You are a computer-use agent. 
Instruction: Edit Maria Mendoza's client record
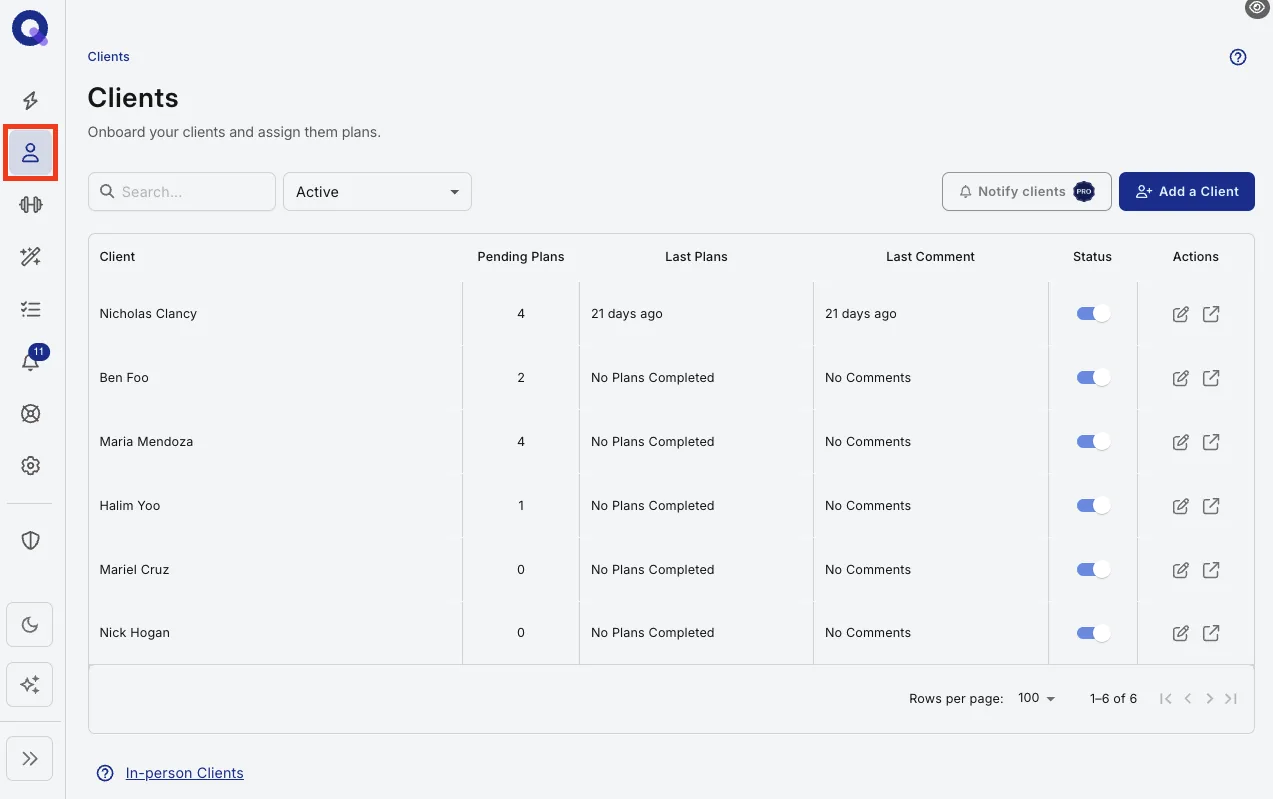pos(1181,442)
